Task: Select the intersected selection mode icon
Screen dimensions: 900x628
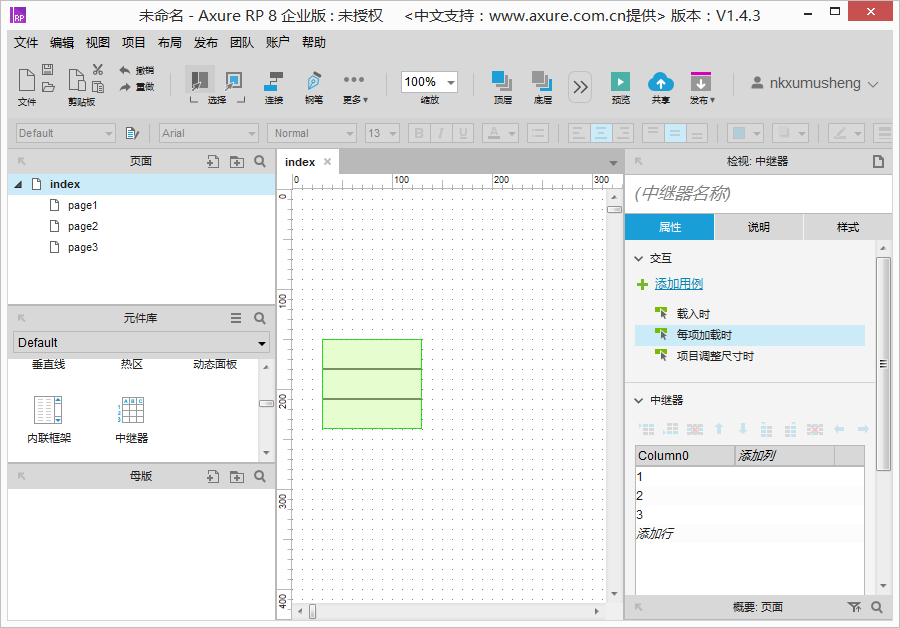Action: [199, 80]
